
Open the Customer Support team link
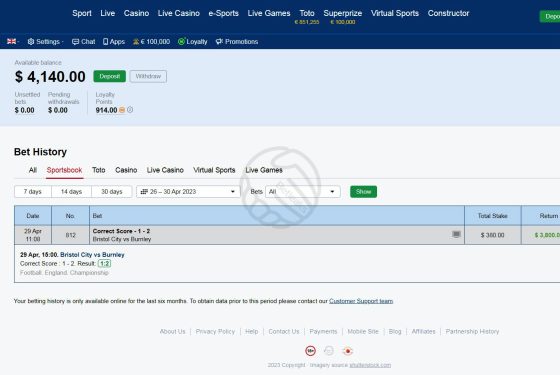tap(361, 301)
